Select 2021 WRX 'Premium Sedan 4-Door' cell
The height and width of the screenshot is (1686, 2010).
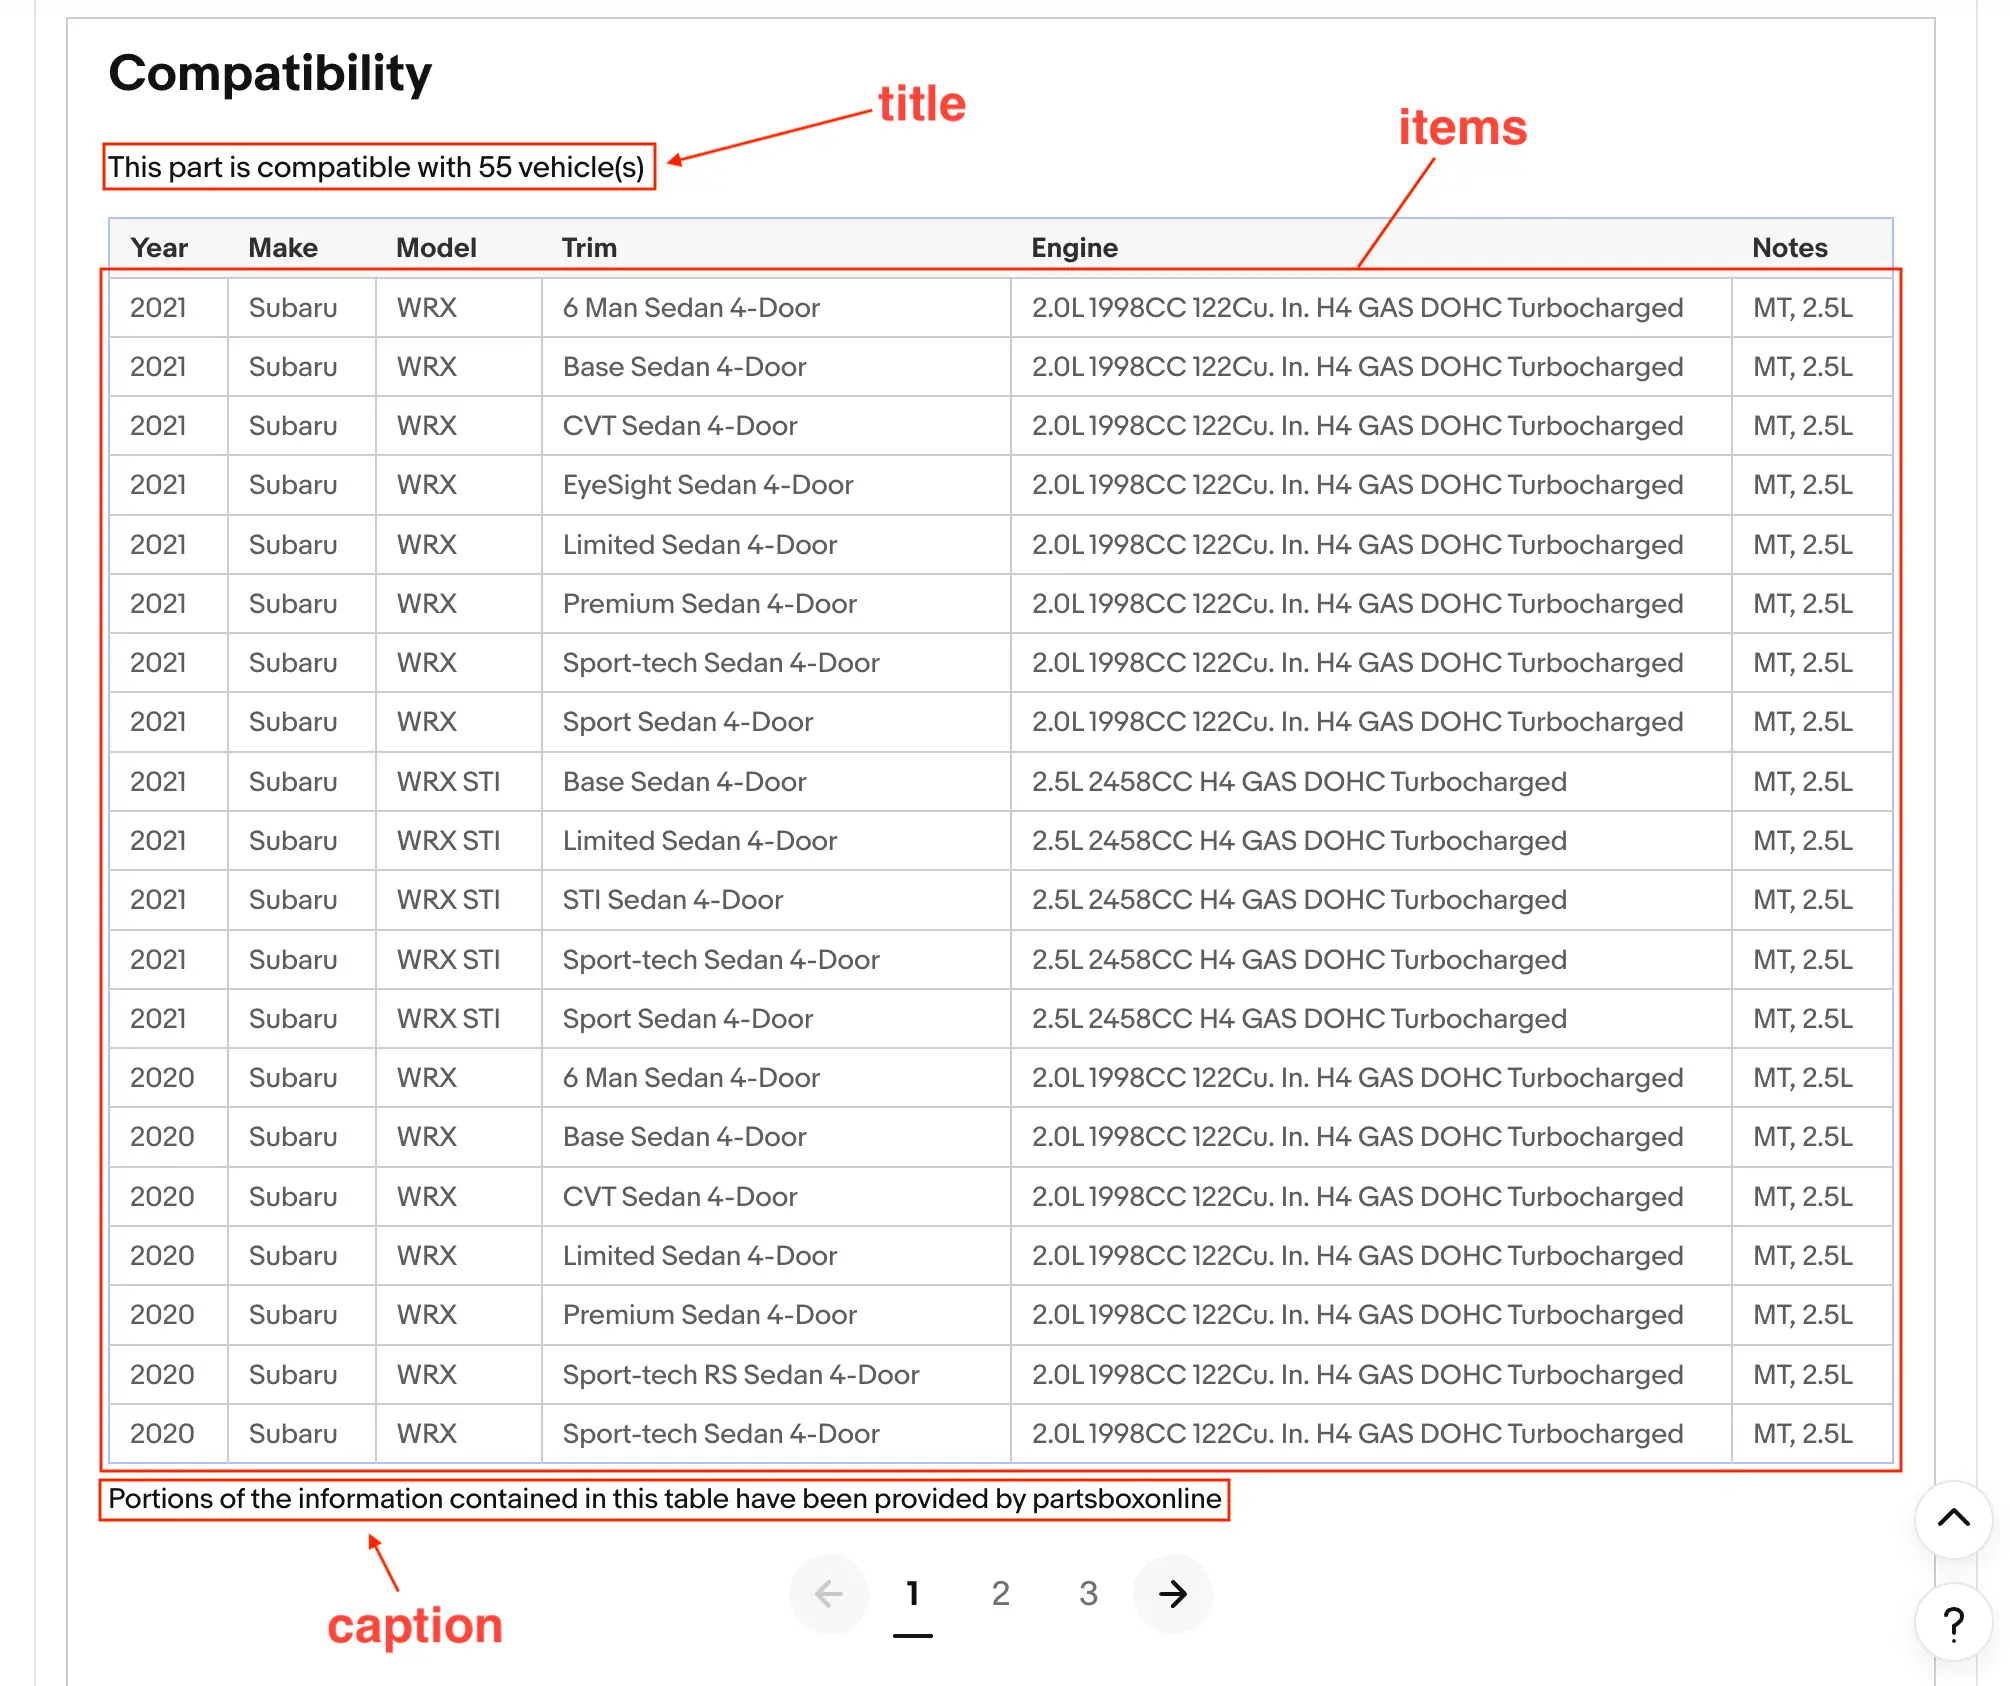[x=776, y=604]
